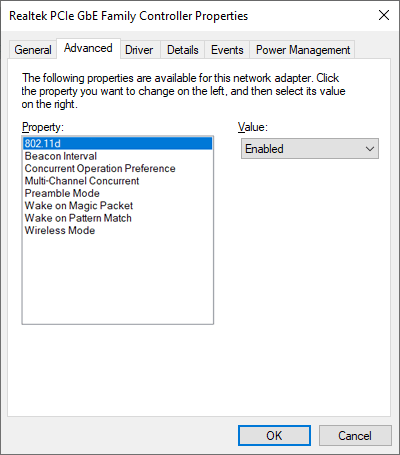The image size is (400, 455).
Task: Switch to the General tab
Action: 32,50
